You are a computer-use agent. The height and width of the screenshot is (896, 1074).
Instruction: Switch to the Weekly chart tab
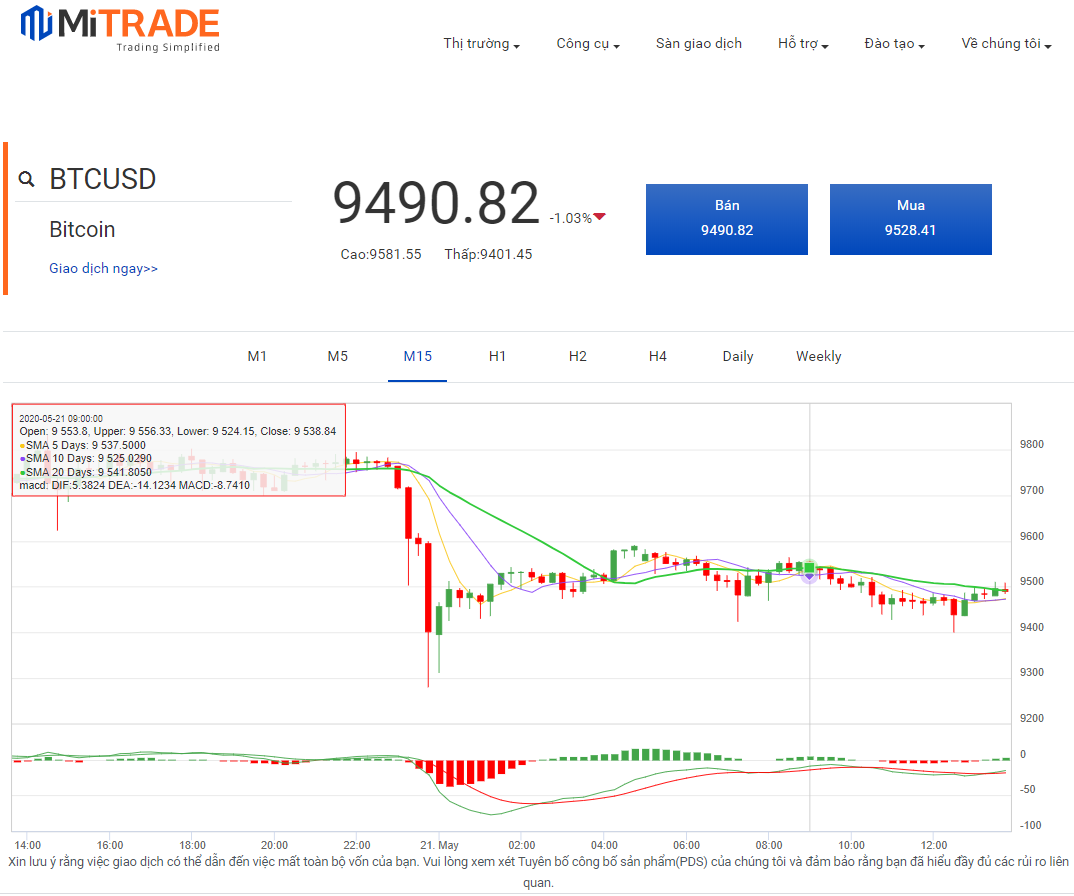[818, 357]
